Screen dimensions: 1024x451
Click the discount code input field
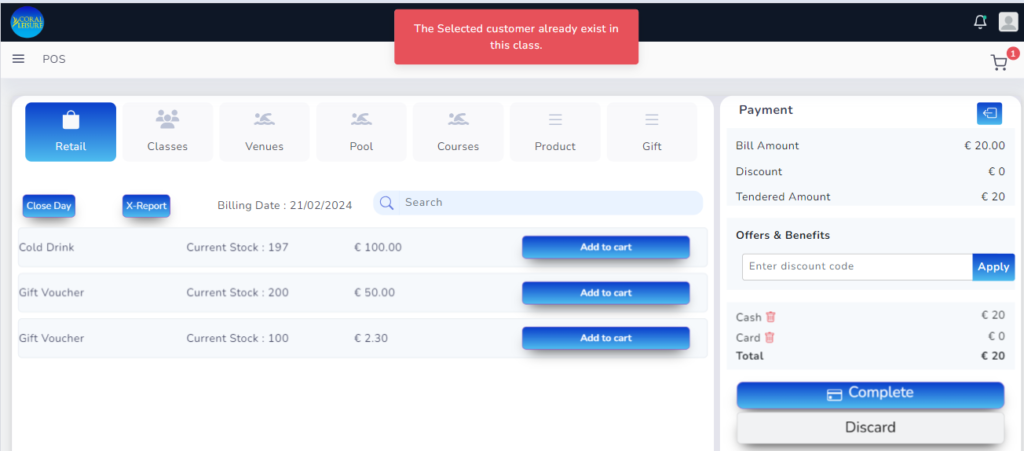click(856, 267)
